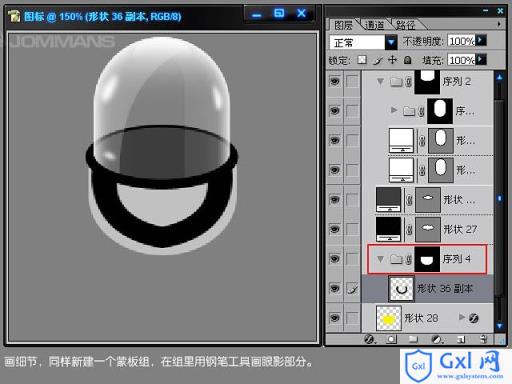This screenshot has height=384, width=512.
Task: Open the 填充 slider arrow
Action: click(x=481, y=60)
